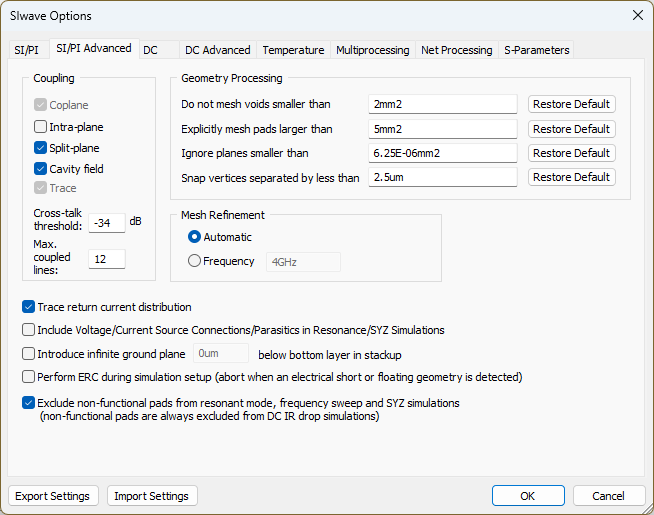Open the S-Parameters tab
Image resolution: width=654 pixels, height=515 pixels.
536,50
